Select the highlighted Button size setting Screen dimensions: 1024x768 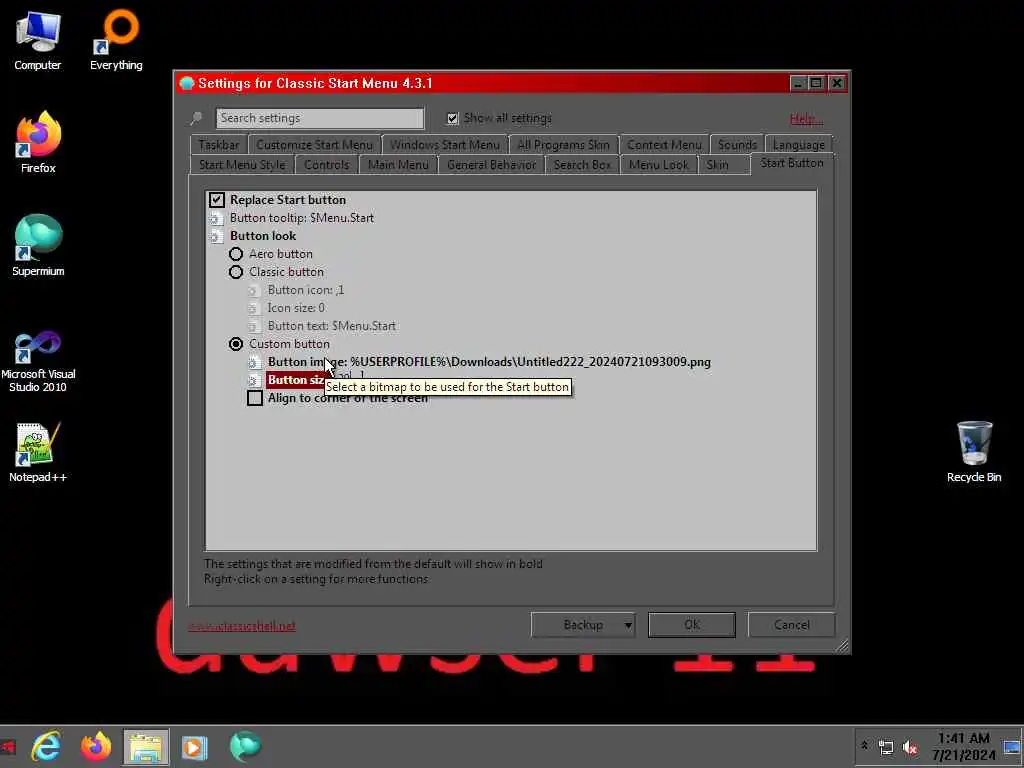tap(296, 380)
